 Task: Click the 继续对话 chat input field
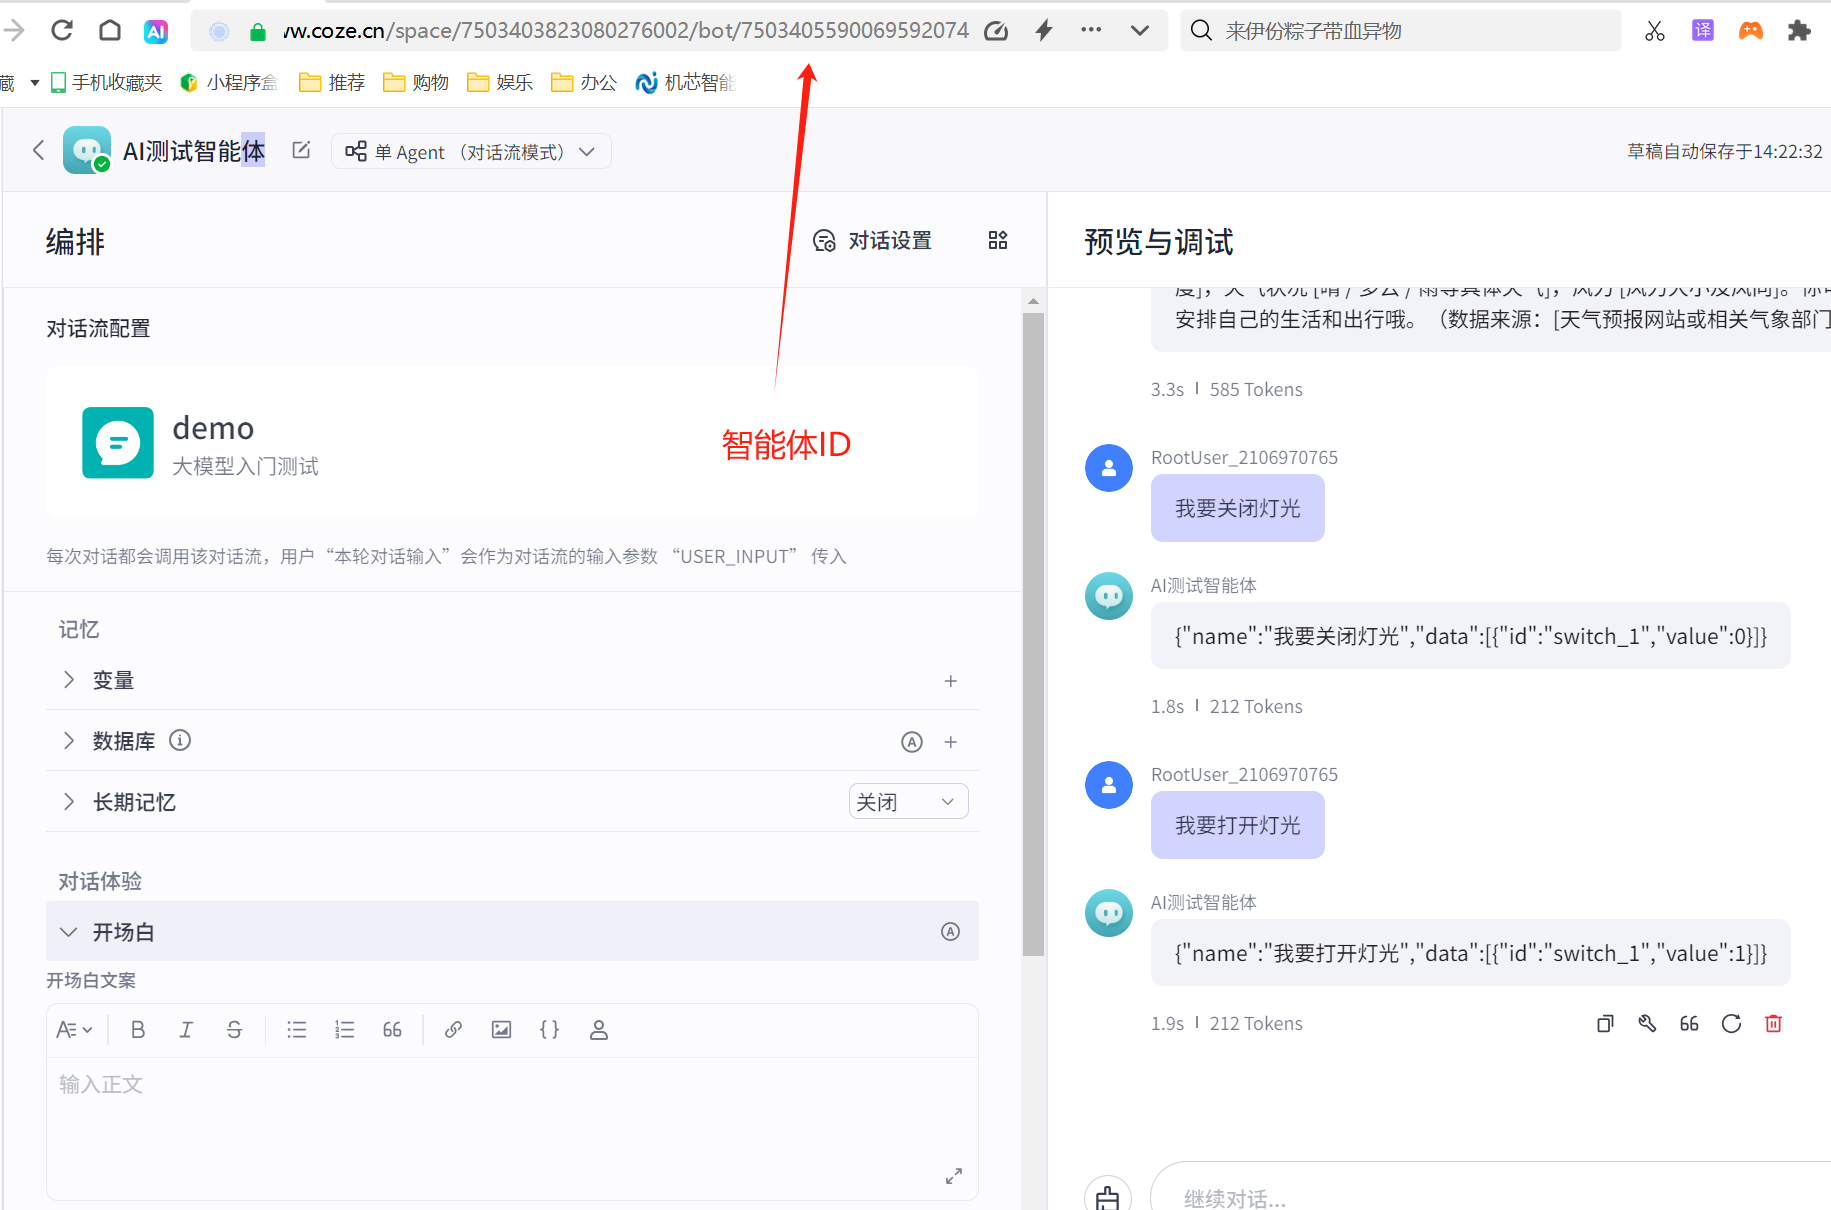[1400, 1195]
